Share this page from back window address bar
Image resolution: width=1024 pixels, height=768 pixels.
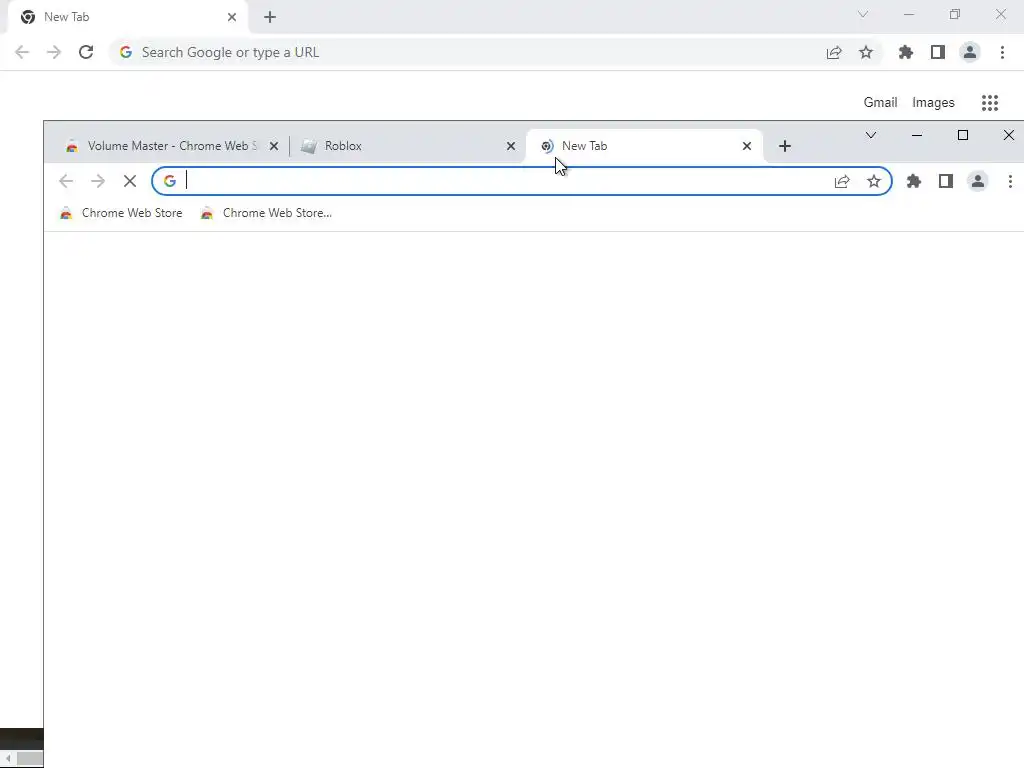click(x=834, y=52)
